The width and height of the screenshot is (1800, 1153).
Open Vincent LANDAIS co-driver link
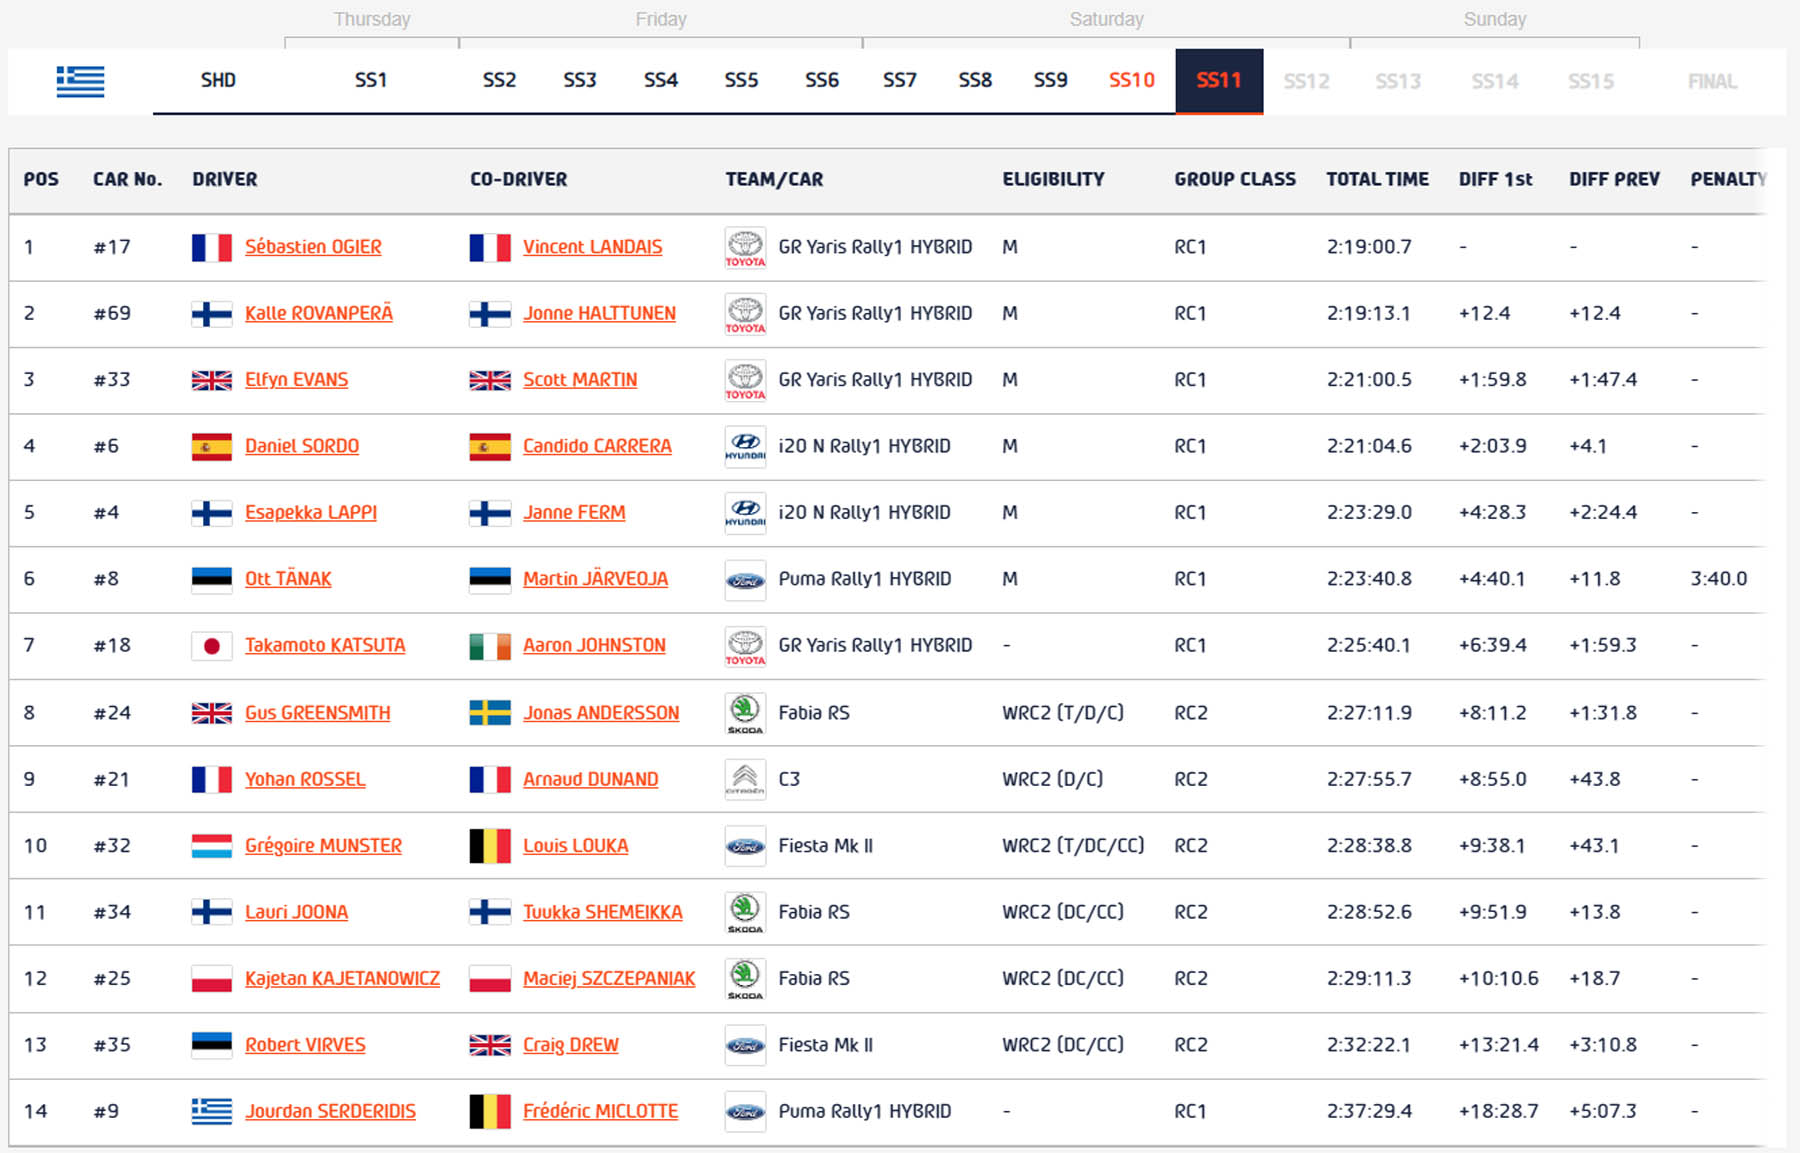click(x=592, y=247)
